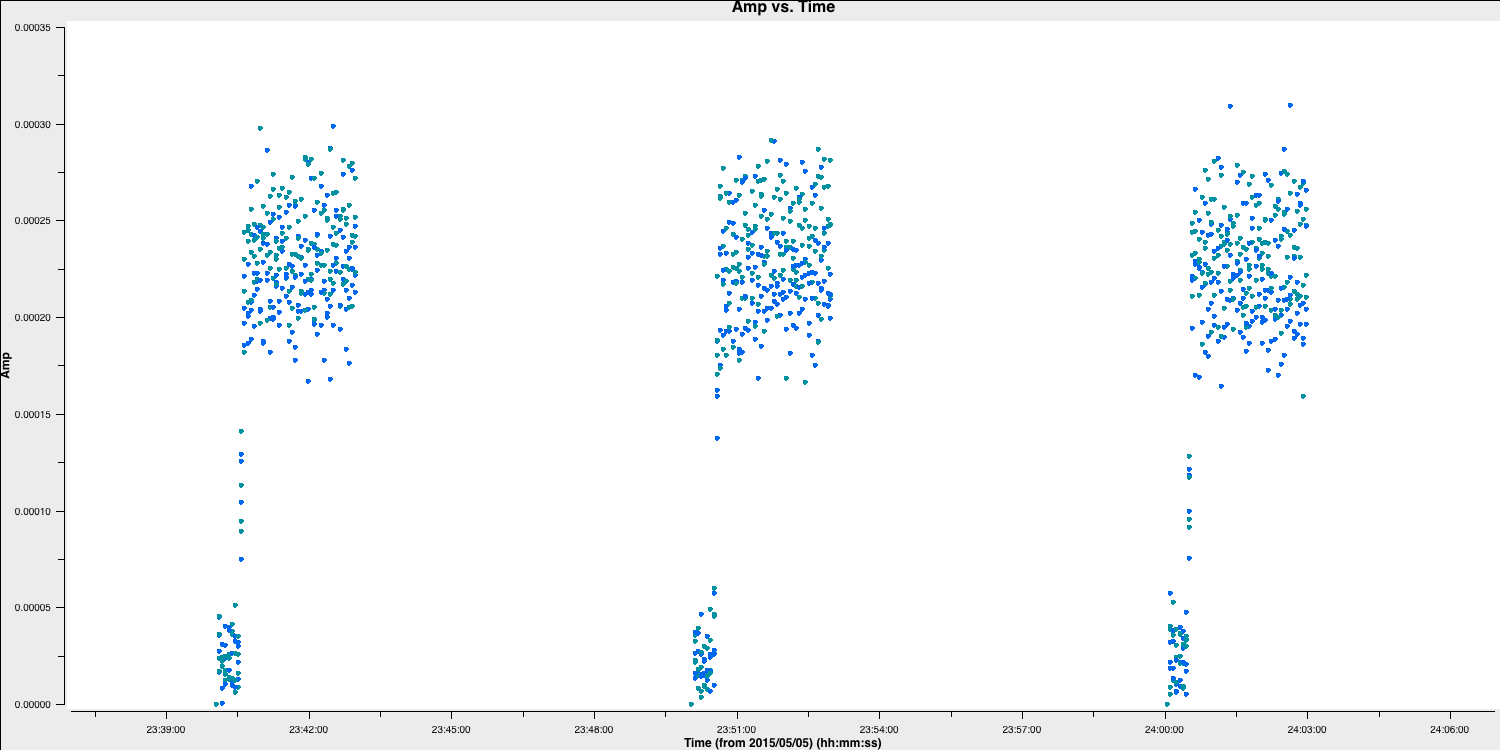Click the time tick label 23:57:00

(x=1022, y=729)
